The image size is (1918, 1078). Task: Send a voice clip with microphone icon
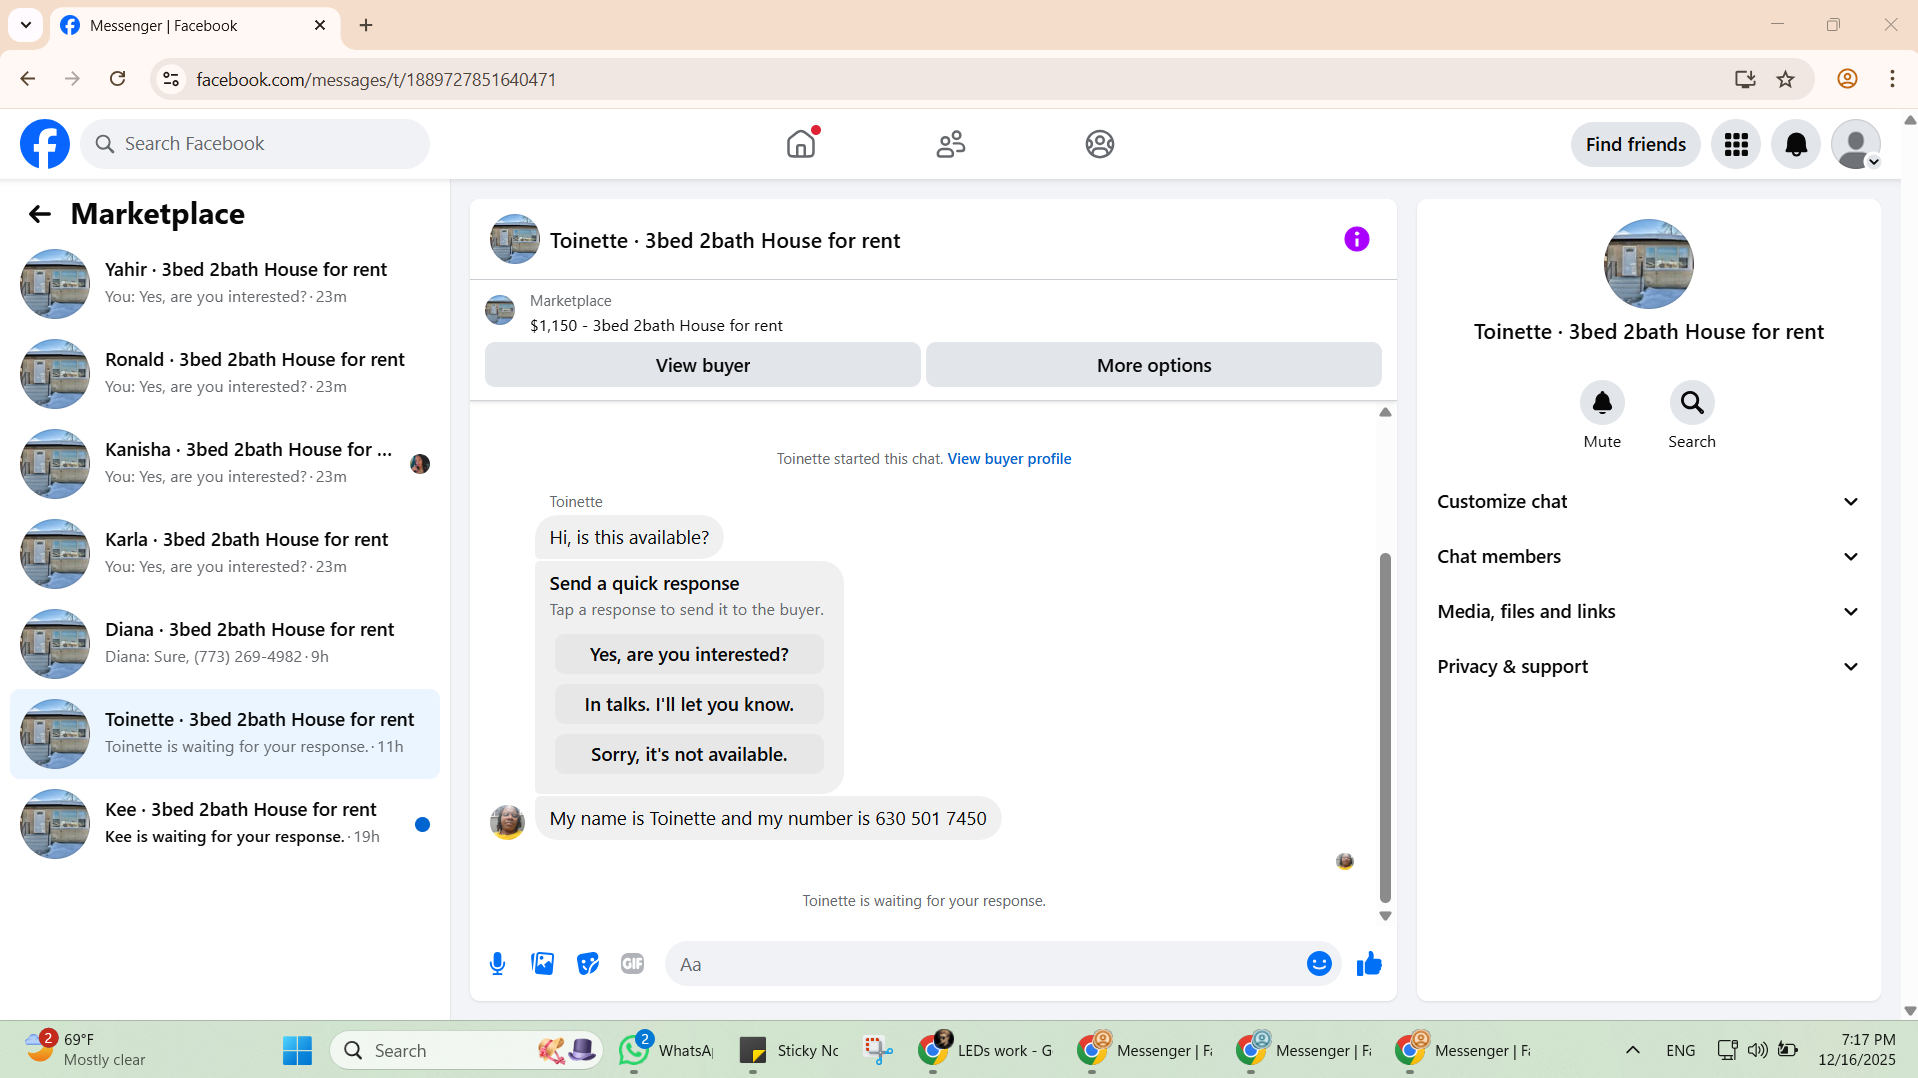click(498, 964)
